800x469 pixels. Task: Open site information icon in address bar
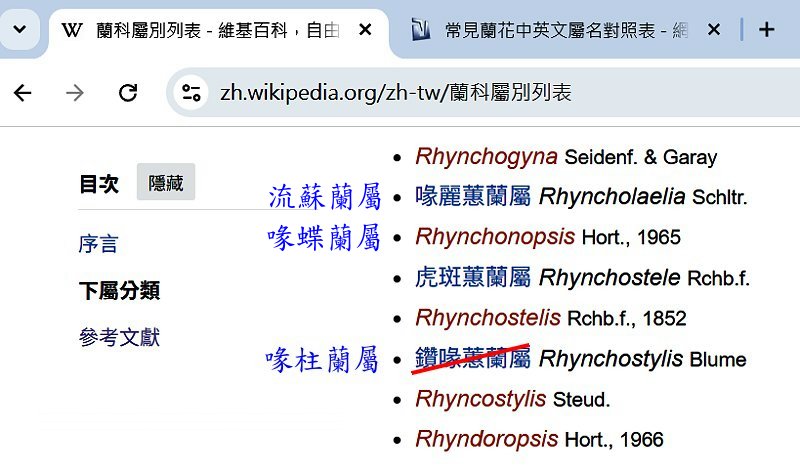click(190, 93)
